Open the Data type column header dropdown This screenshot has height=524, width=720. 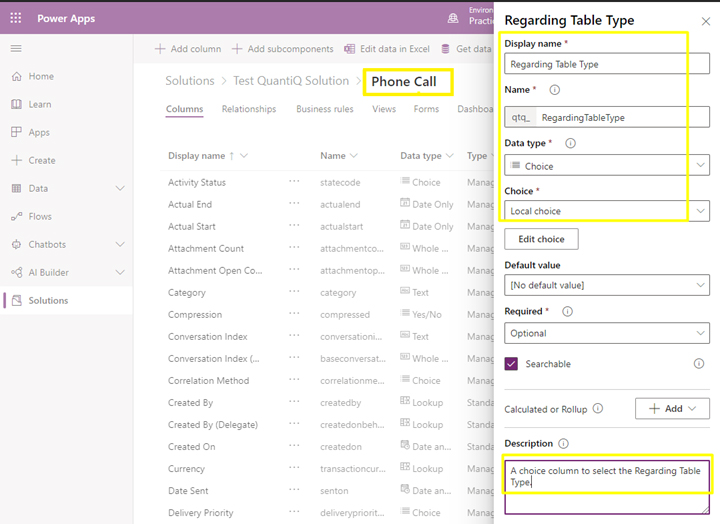pyautogui.click(x=450, y=156)
